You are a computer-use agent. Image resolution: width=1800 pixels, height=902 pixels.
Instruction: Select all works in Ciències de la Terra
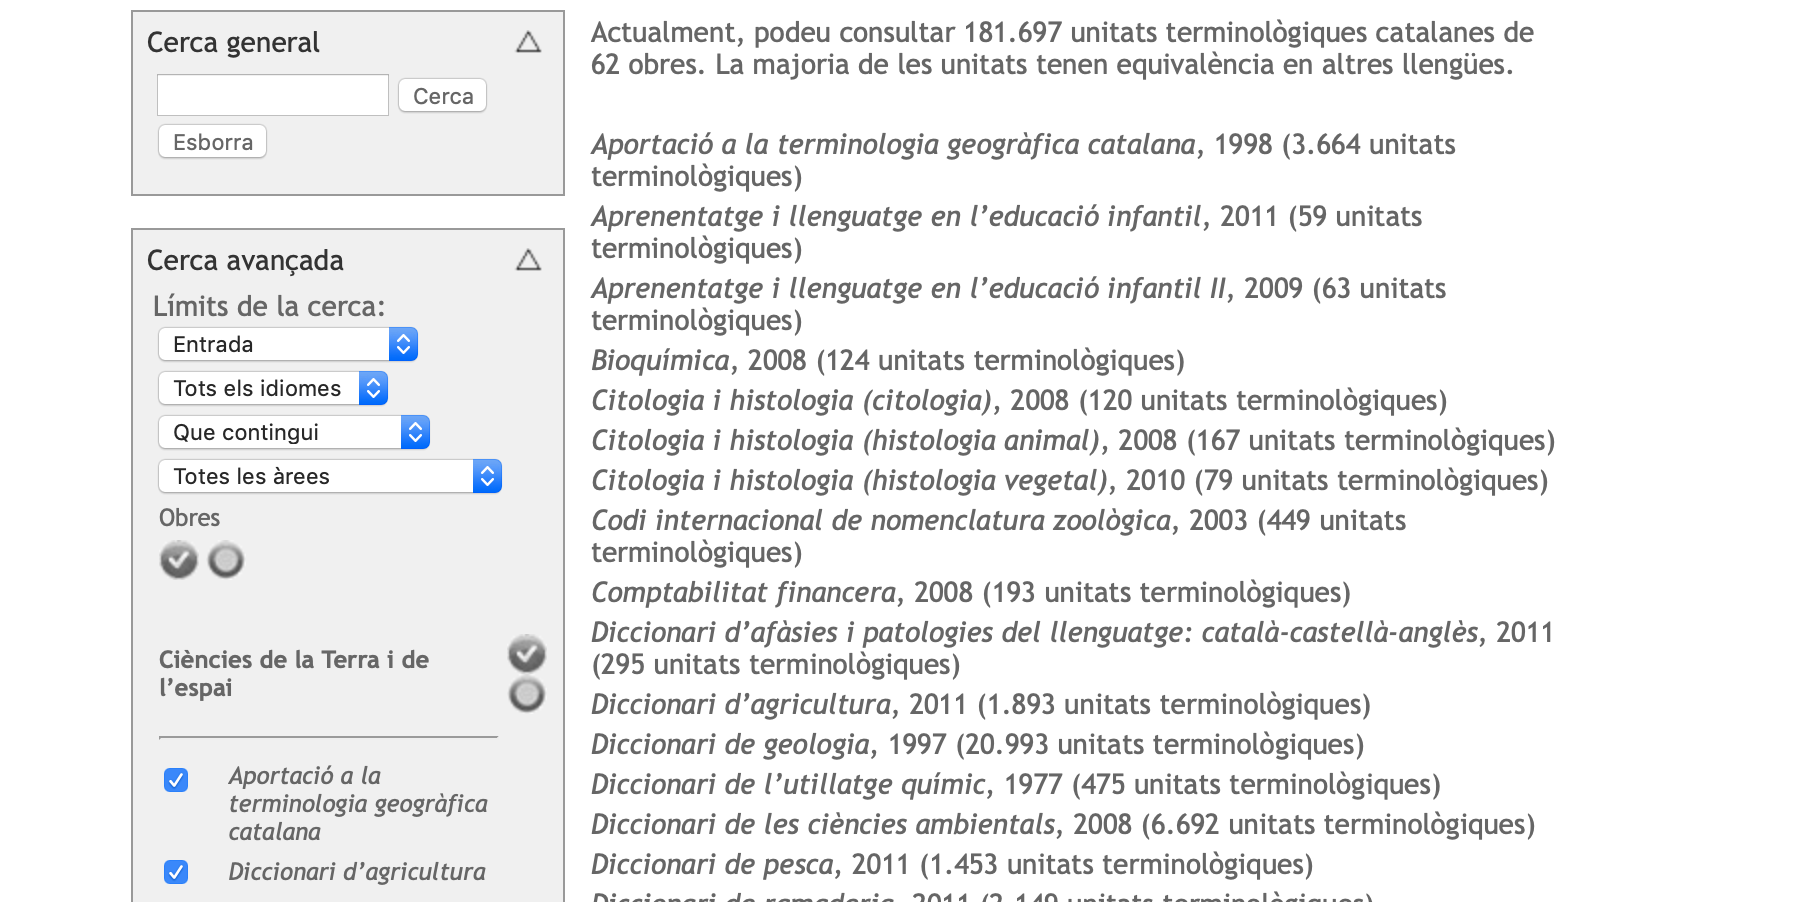527,654
